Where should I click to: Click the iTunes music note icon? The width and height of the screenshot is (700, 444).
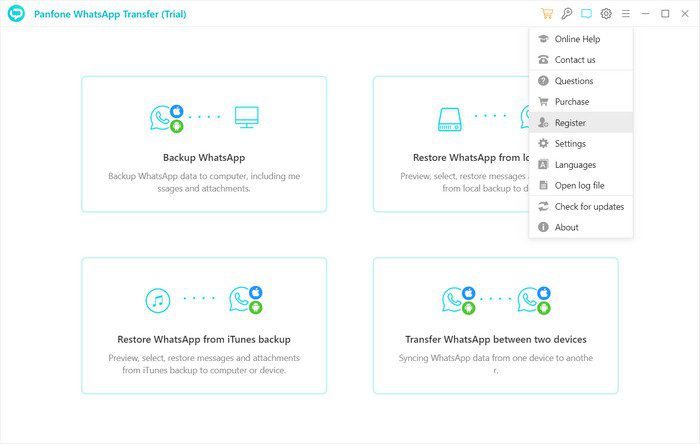[x=157, y=299]
